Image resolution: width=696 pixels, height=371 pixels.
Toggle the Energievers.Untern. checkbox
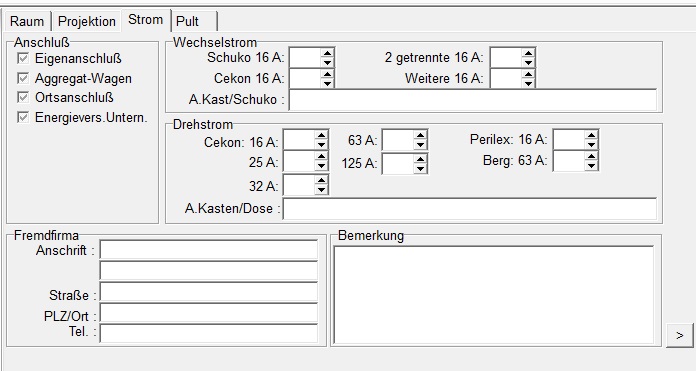(x=23, y=117)
